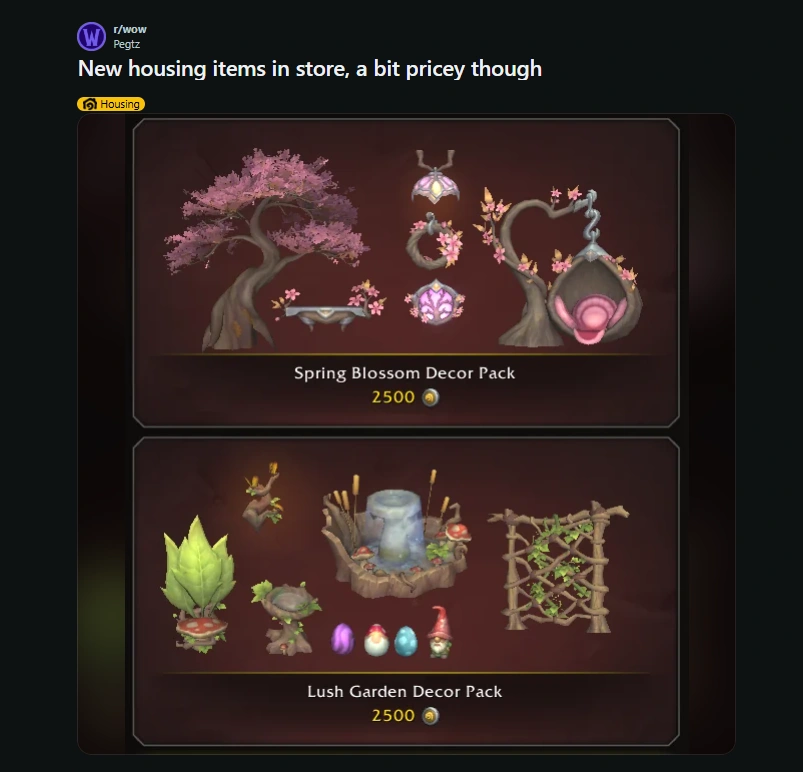Click the r/wow subreddit avatar icon
The width and height of the screenshot is (803, 772).
pyautogui.click(x=91, y=36)
